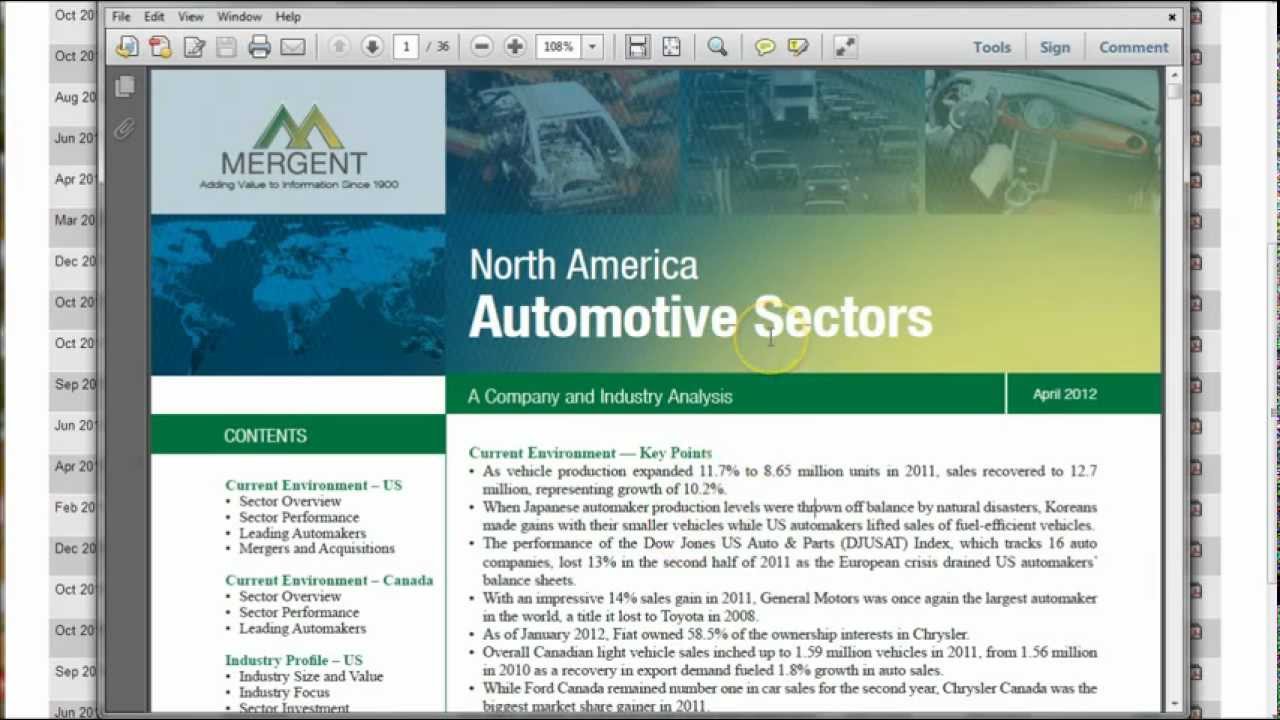This screenshot has width=1280, height=720.
Task: Click the page number input field
Action: (406, 47)
